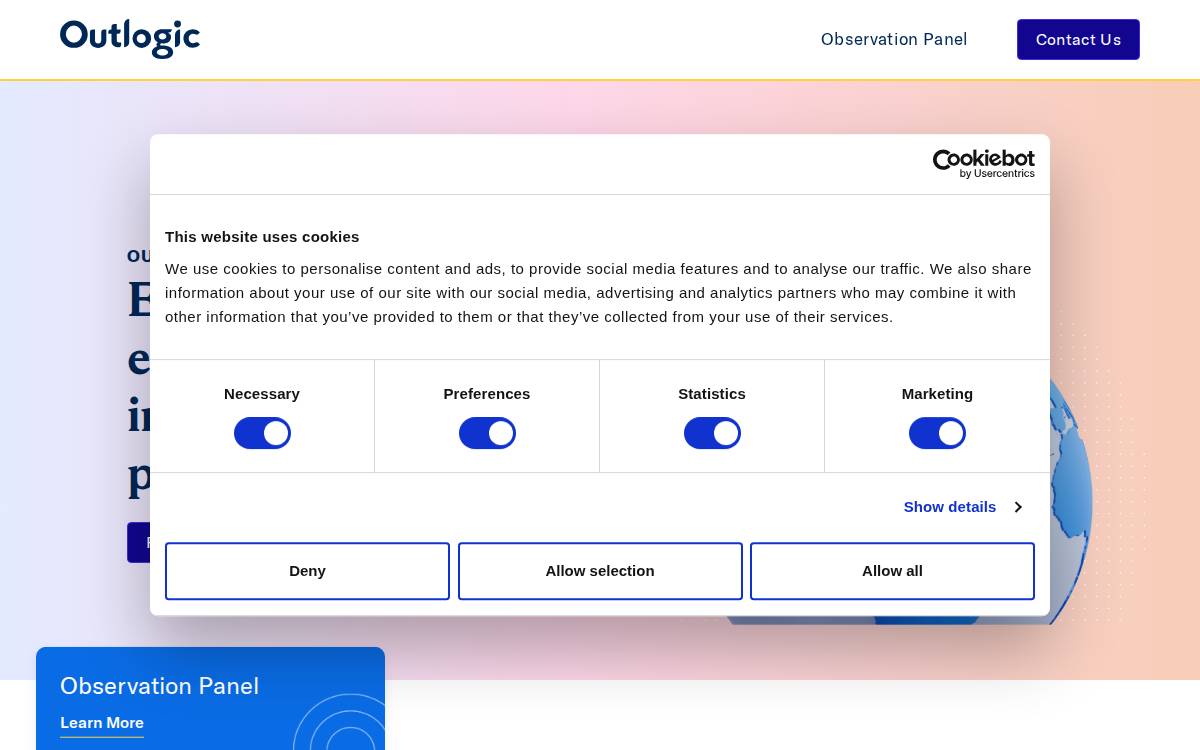Click the Preferences category label

[487, 394]
